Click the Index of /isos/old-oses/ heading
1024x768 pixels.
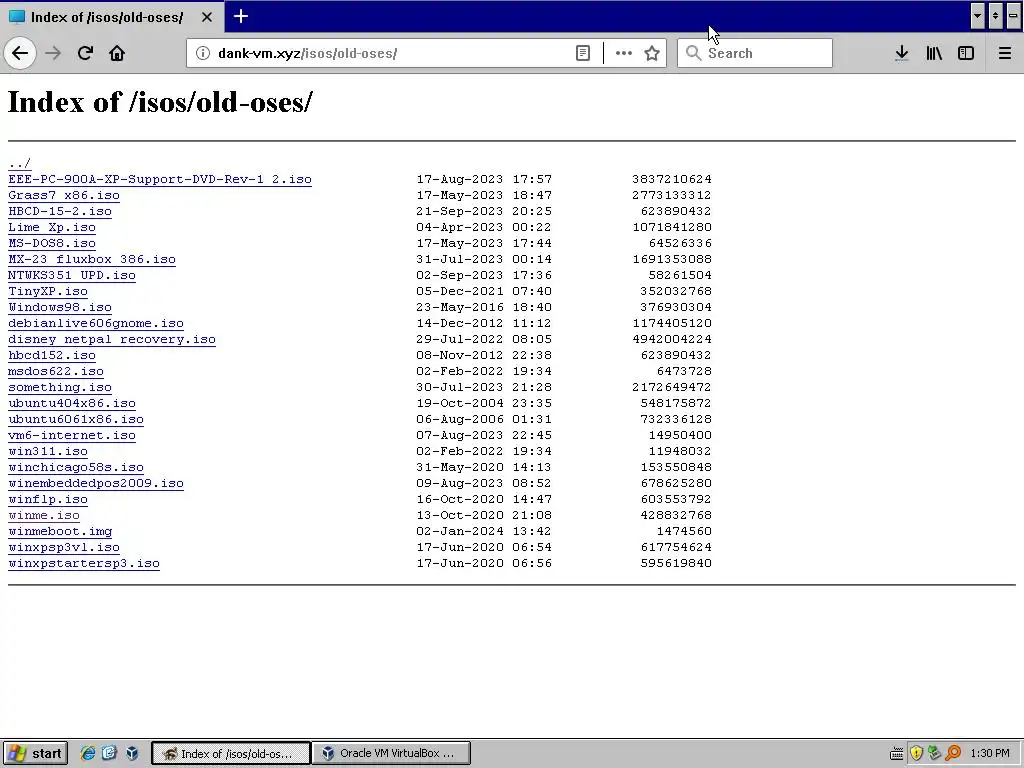[x=160, y=102]
